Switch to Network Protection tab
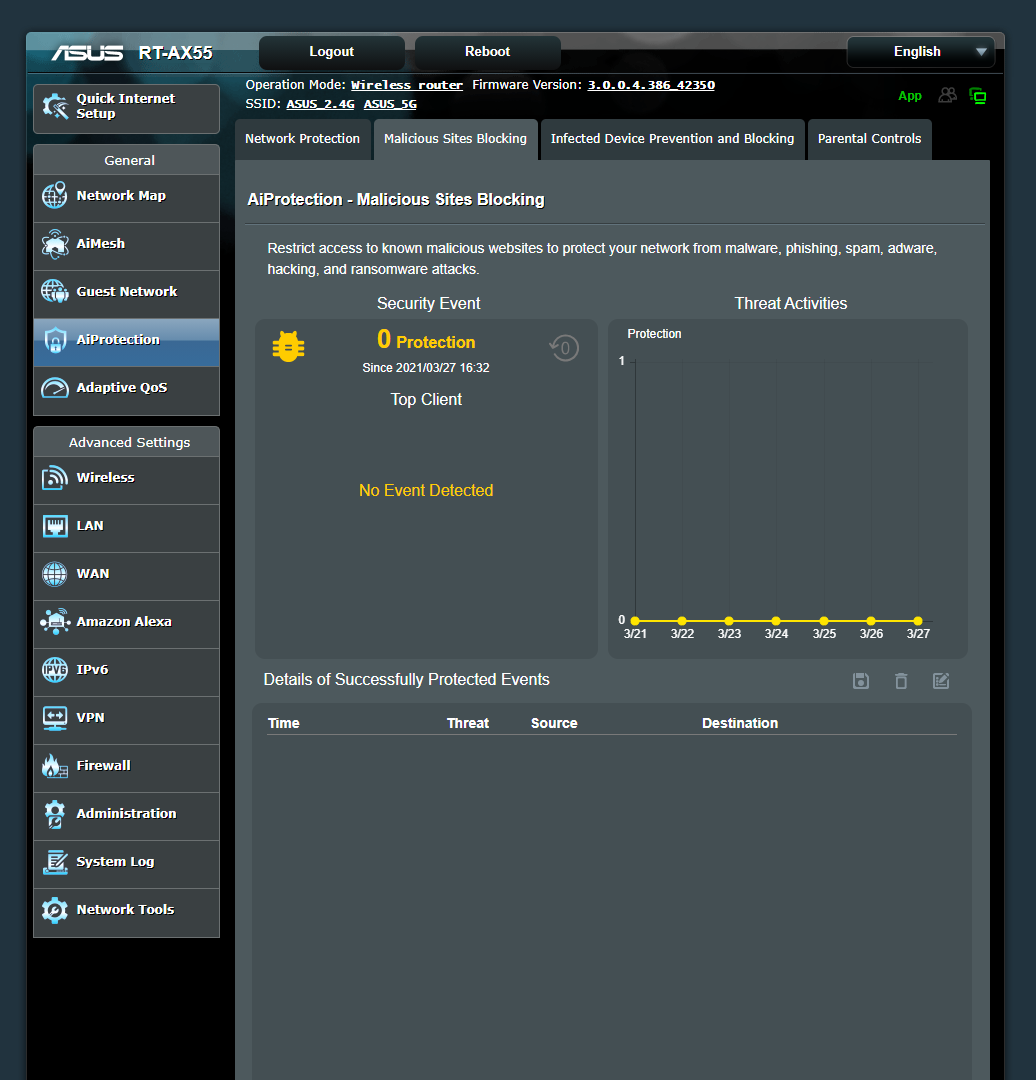 [302, 139]
